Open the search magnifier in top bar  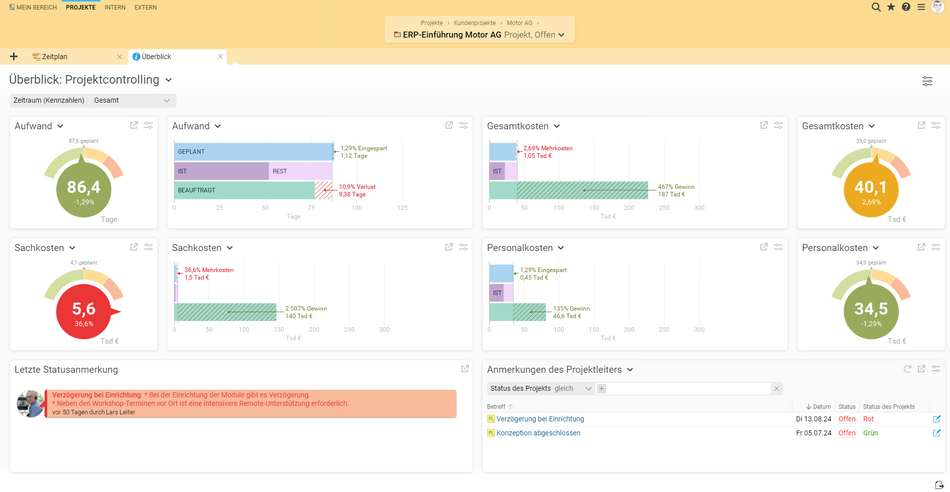(876, 7)
